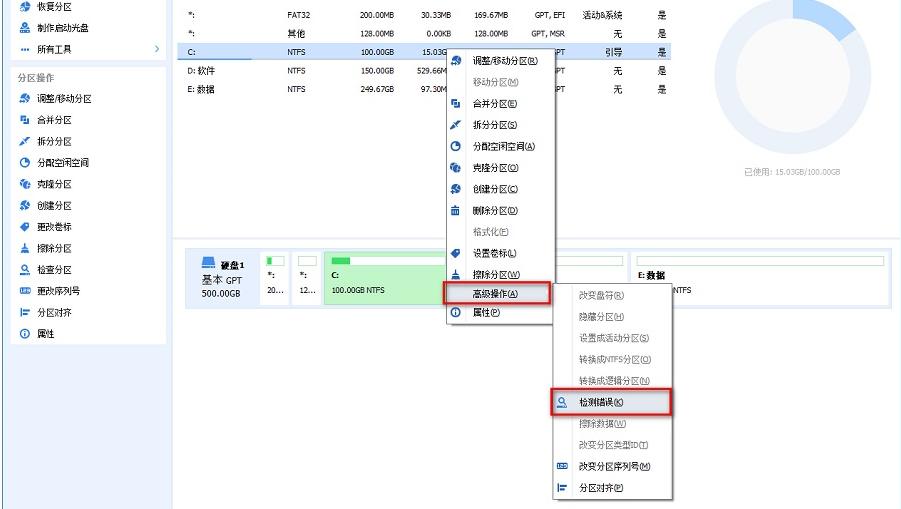Click sidebar Allocate Free Space (分配空闲空间) icon

click(x=25, y=163)
